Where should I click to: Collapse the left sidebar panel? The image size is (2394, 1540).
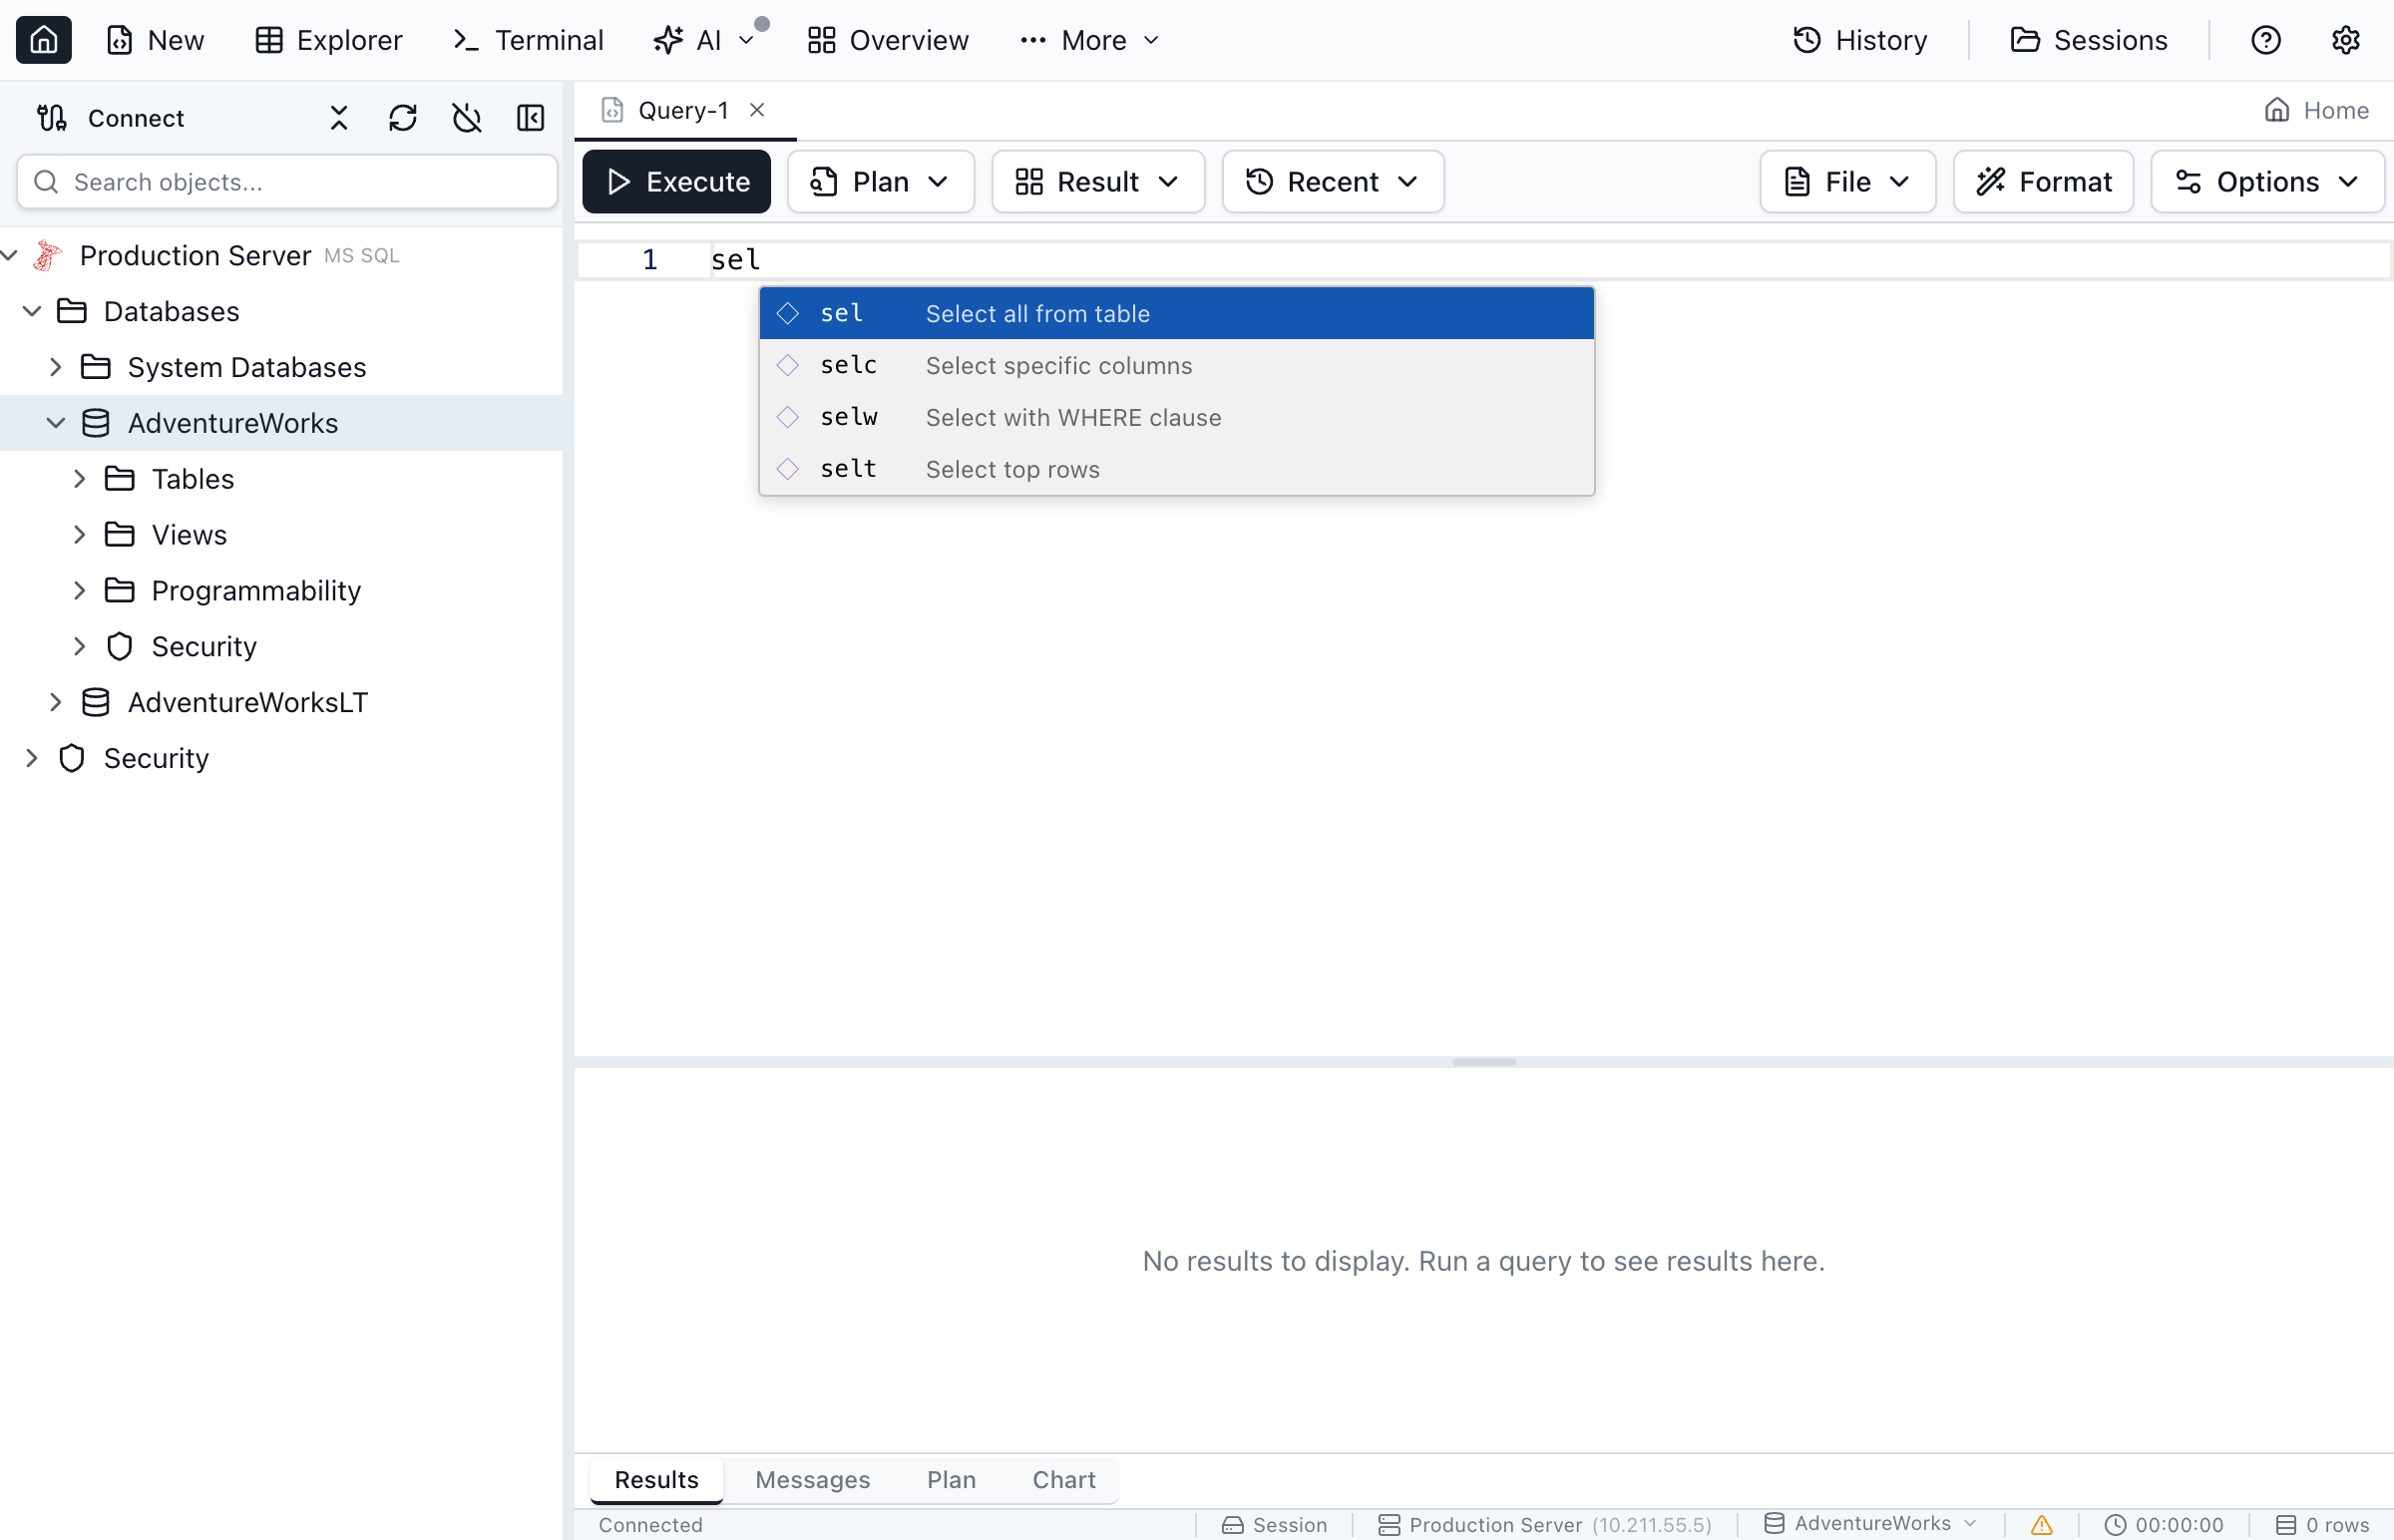[530, 117]
